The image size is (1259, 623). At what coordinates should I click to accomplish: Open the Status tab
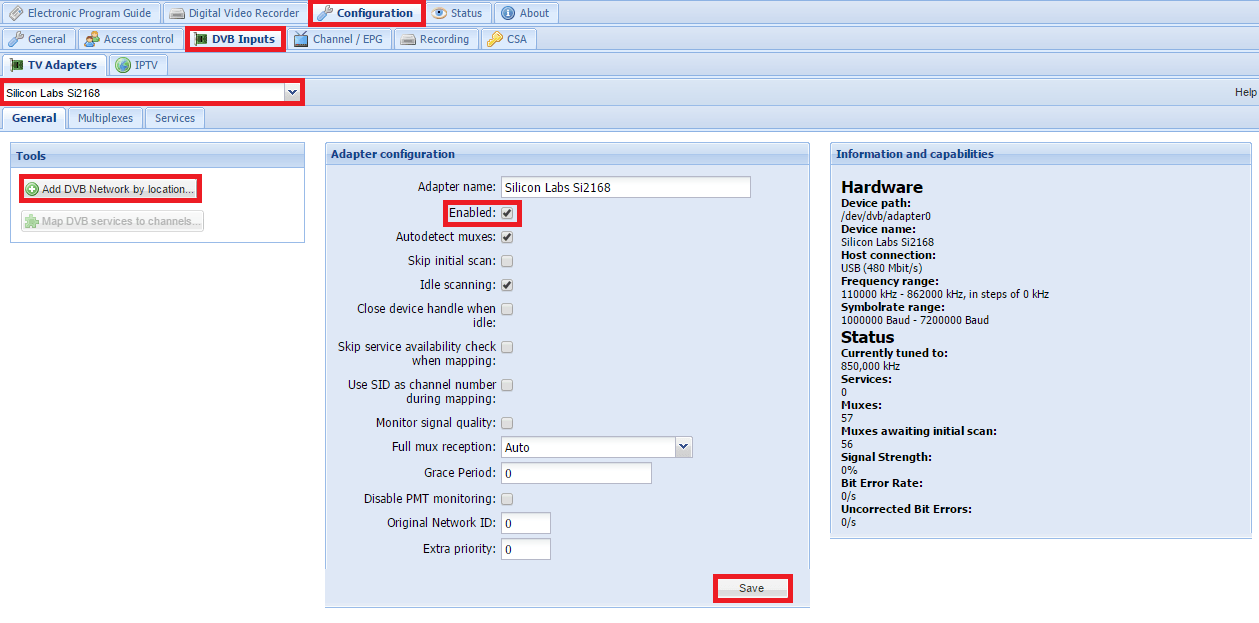(457, 13)
